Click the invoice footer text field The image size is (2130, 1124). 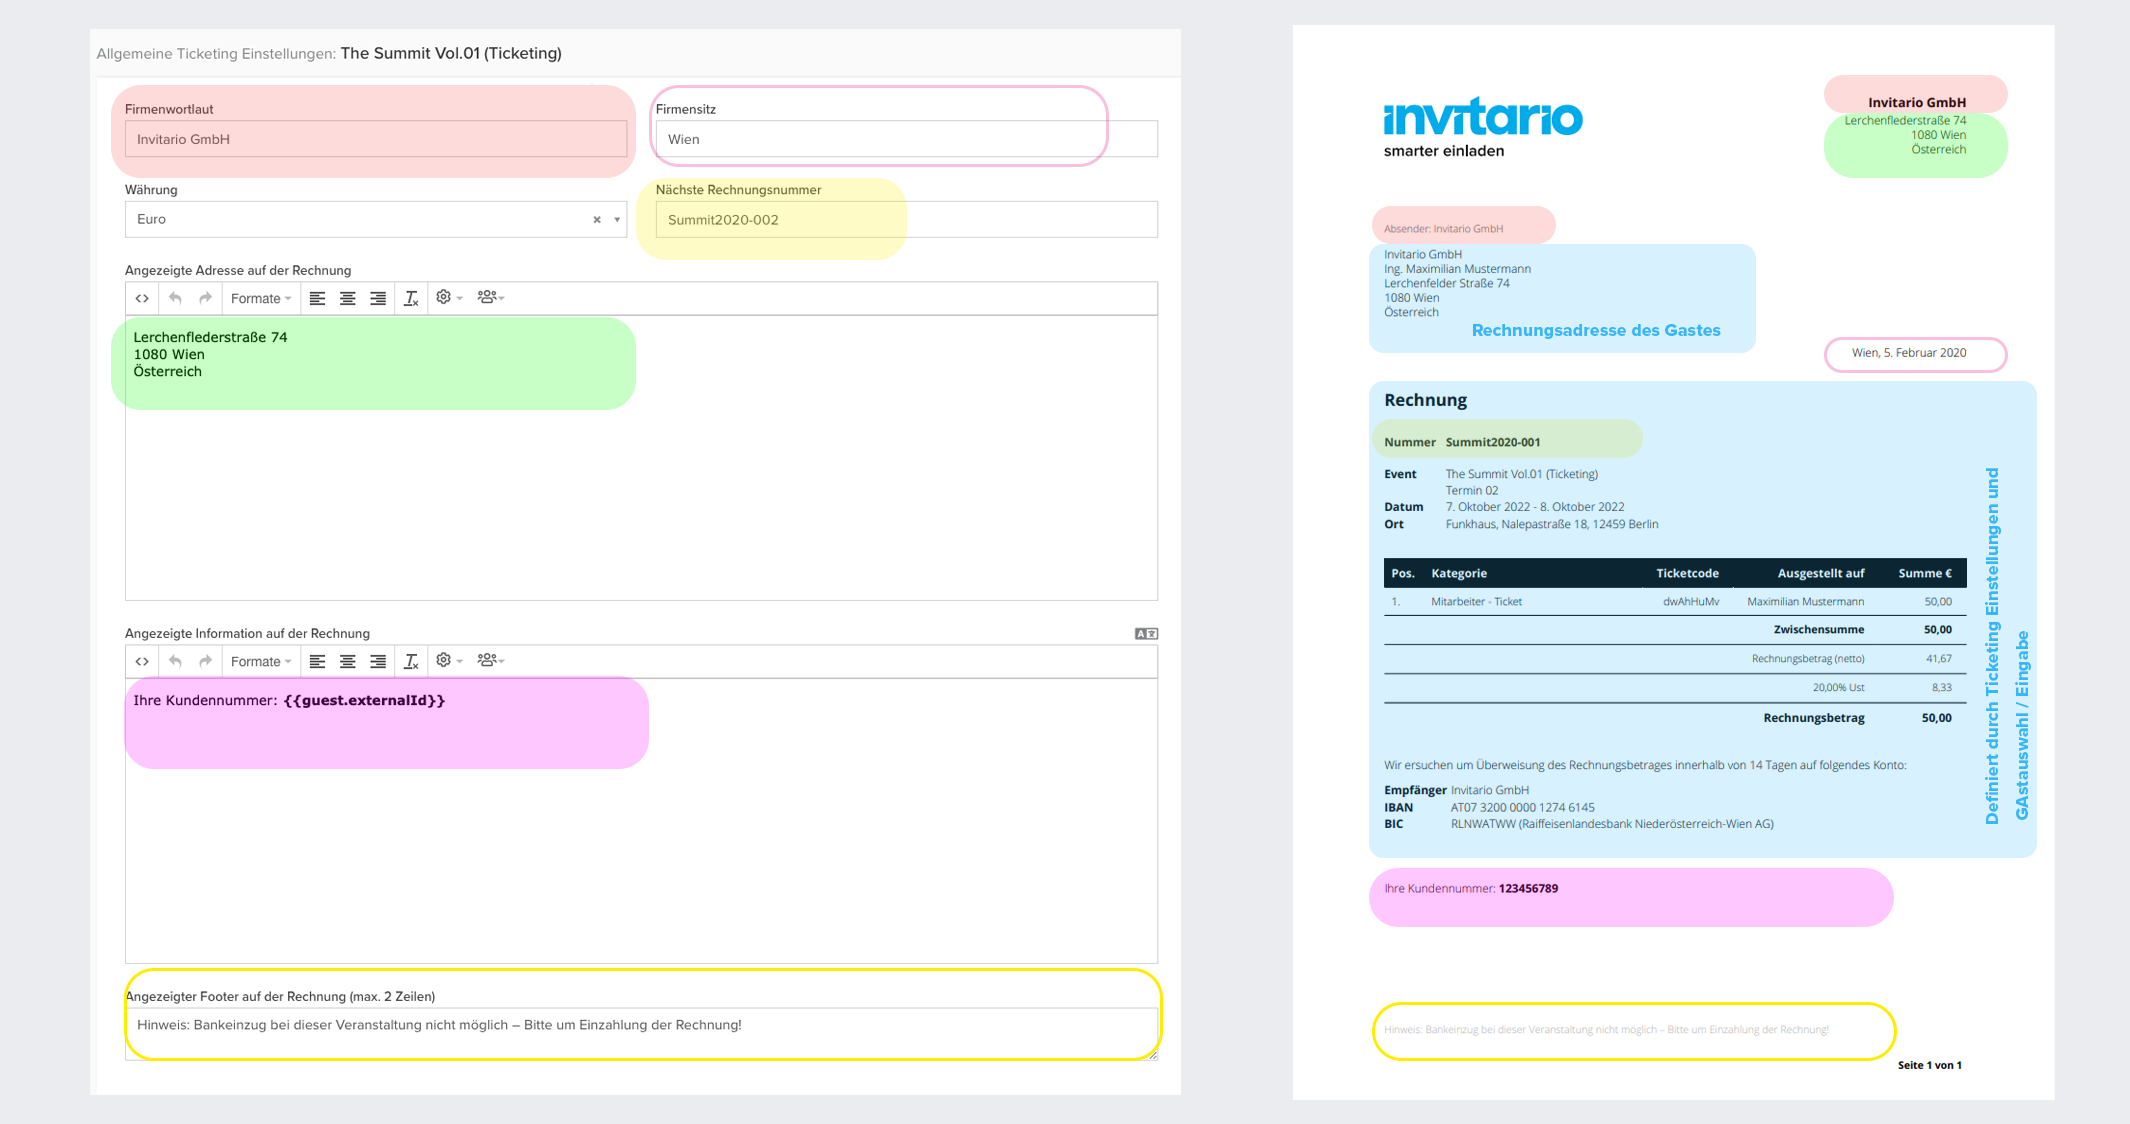[x=640, y=1031]
